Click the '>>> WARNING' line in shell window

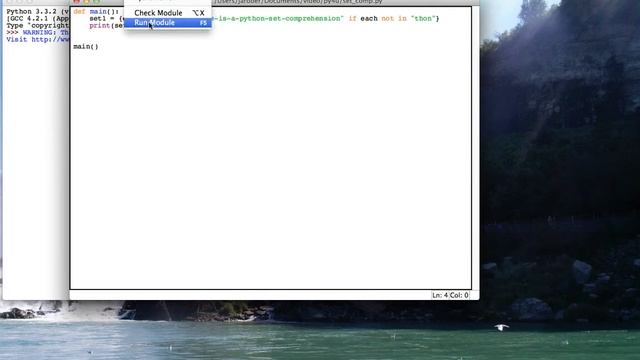tap(38, 32)
